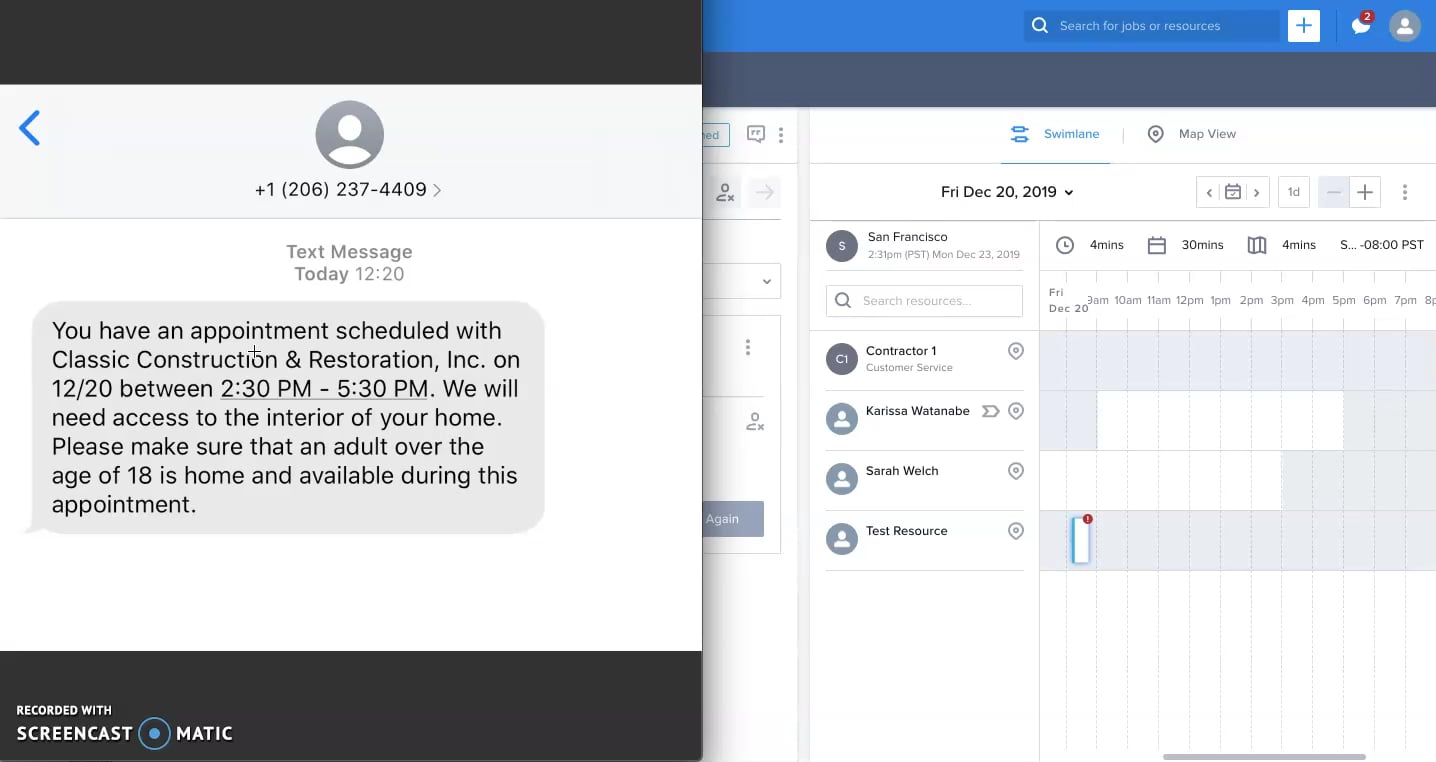This screenshot has width=1436, height=762.
Task: Click the calendar icon showing 30mins
Action: click(1157, 245)
